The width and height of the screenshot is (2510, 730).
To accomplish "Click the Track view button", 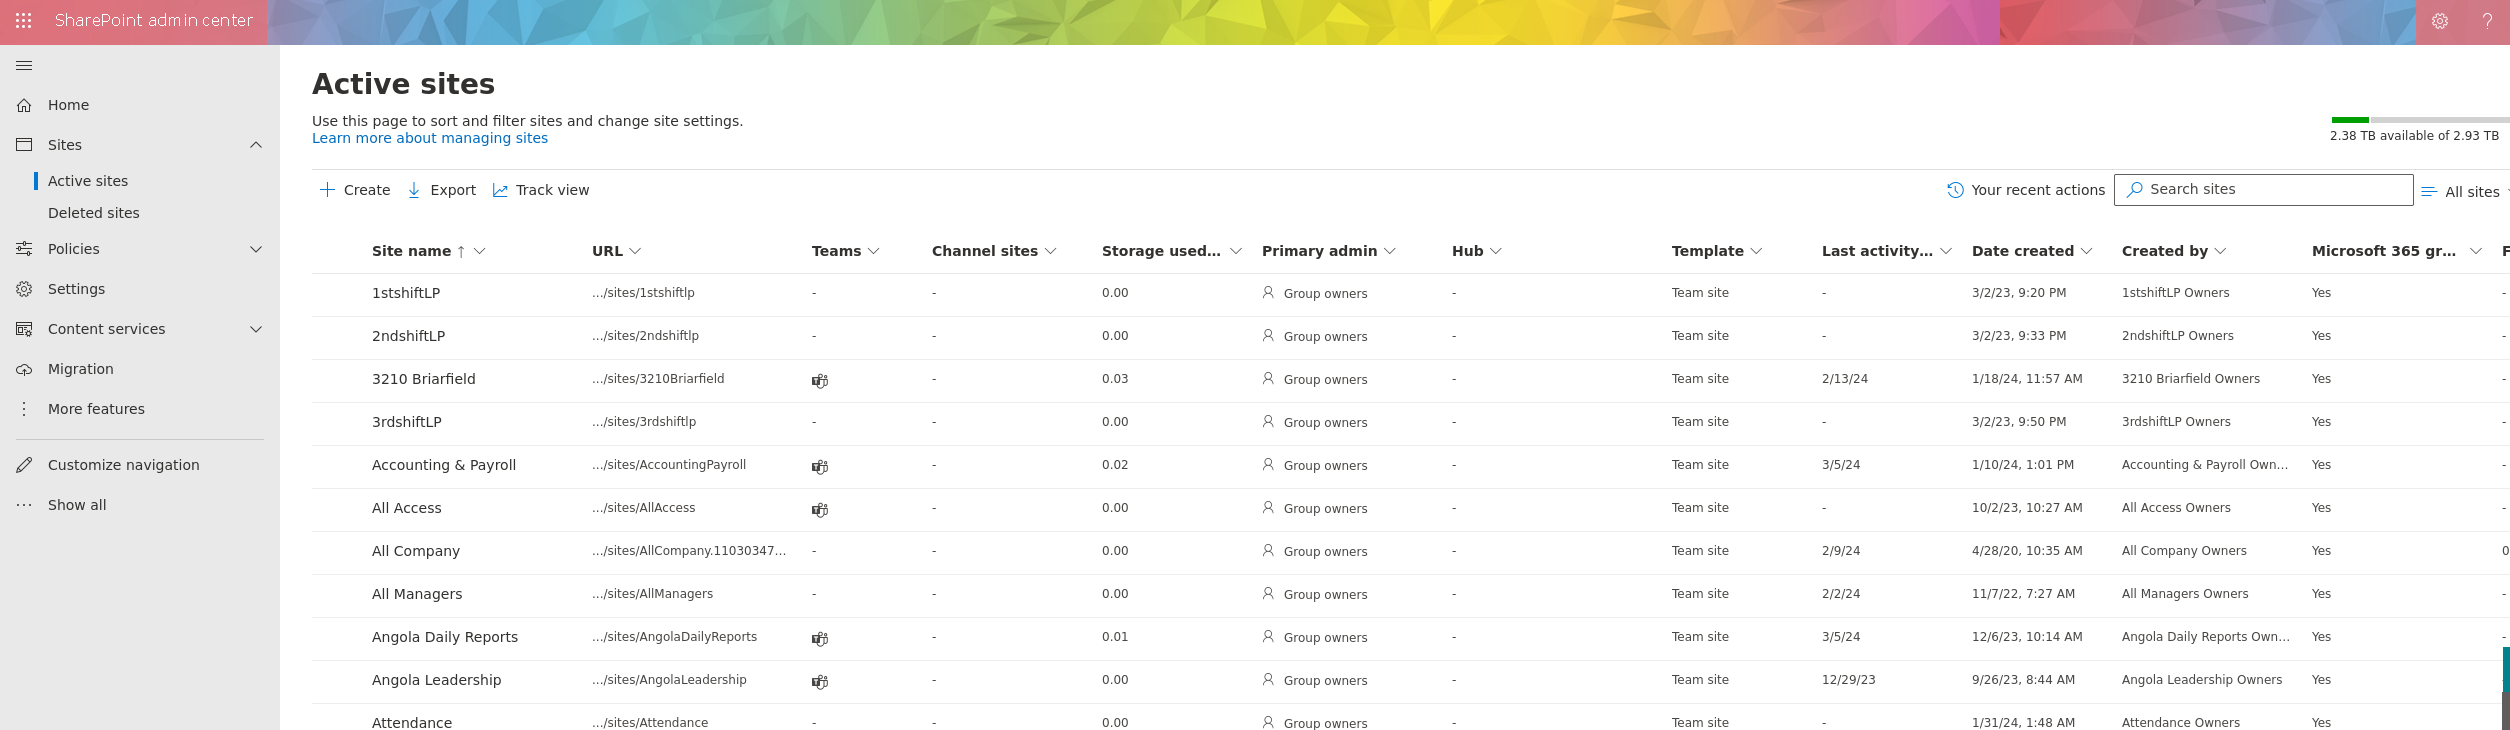I will [x=541, y=190].
